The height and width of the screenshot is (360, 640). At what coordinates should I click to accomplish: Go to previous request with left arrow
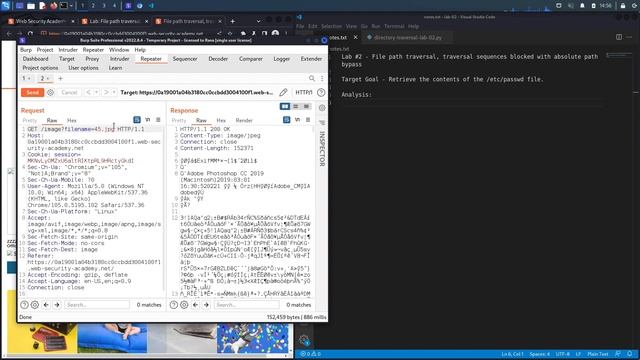tap(89, 93)
